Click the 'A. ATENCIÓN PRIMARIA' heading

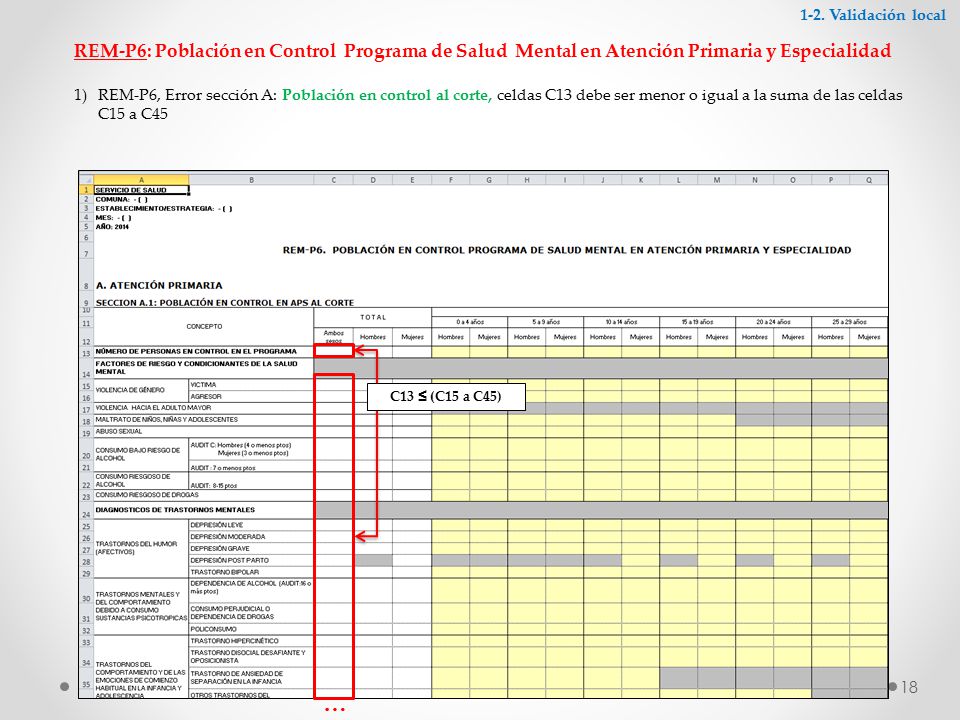point(159,285)
